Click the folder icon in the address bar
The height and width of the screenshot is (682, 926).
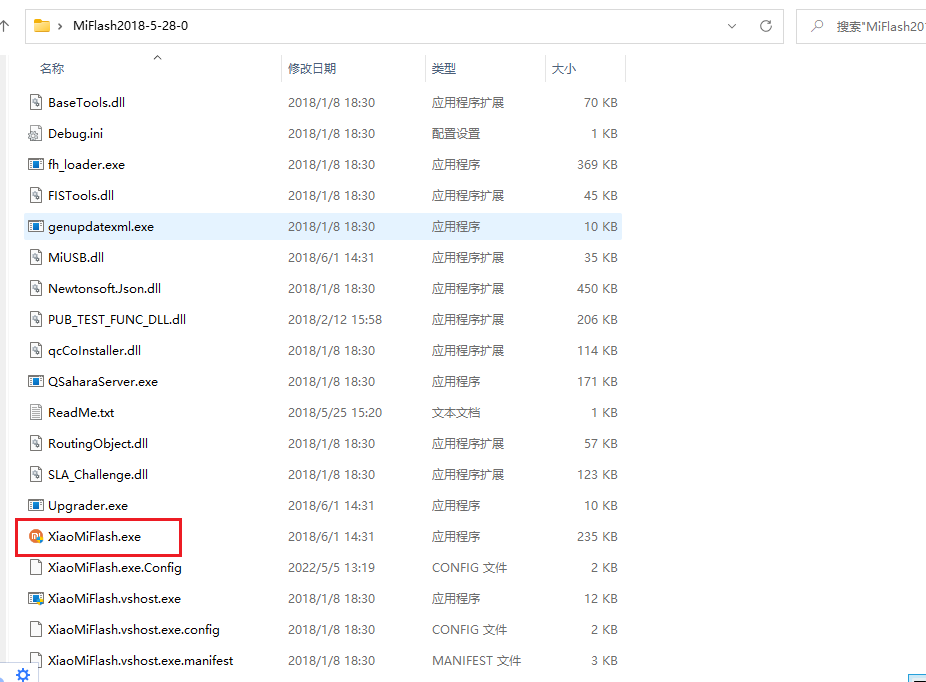(41, 25)
